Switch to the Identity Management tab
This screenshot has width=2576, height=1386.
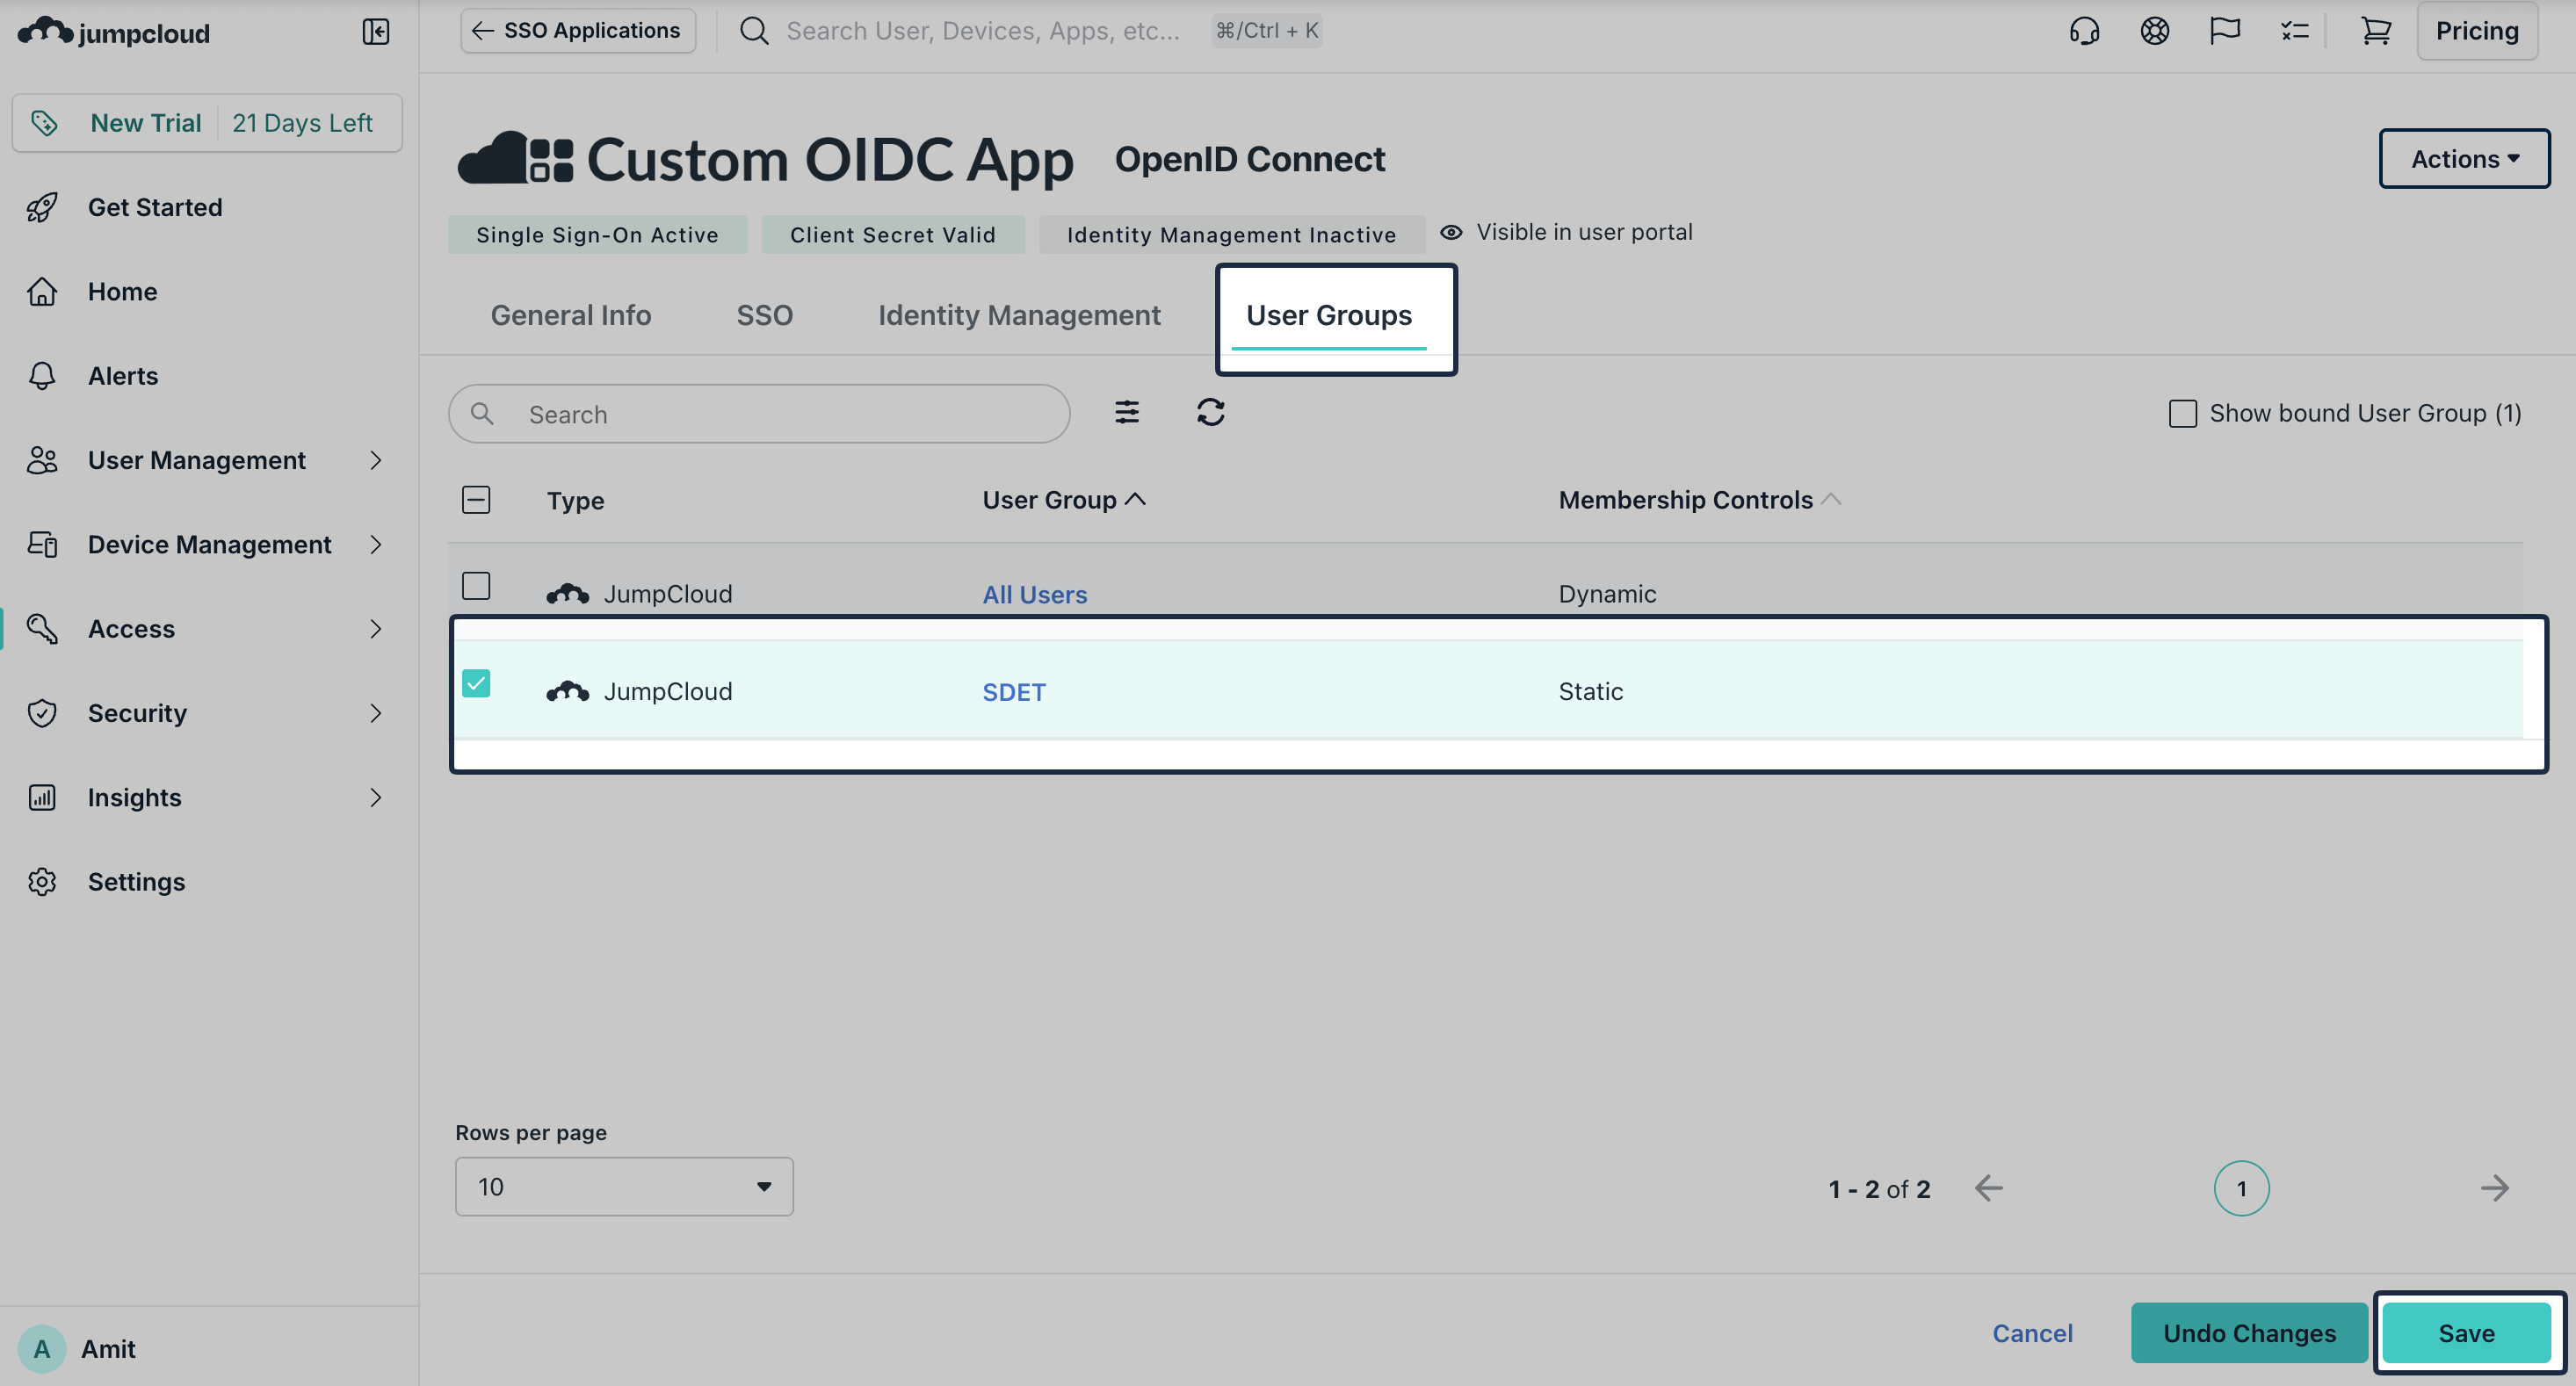point(1018,315)
